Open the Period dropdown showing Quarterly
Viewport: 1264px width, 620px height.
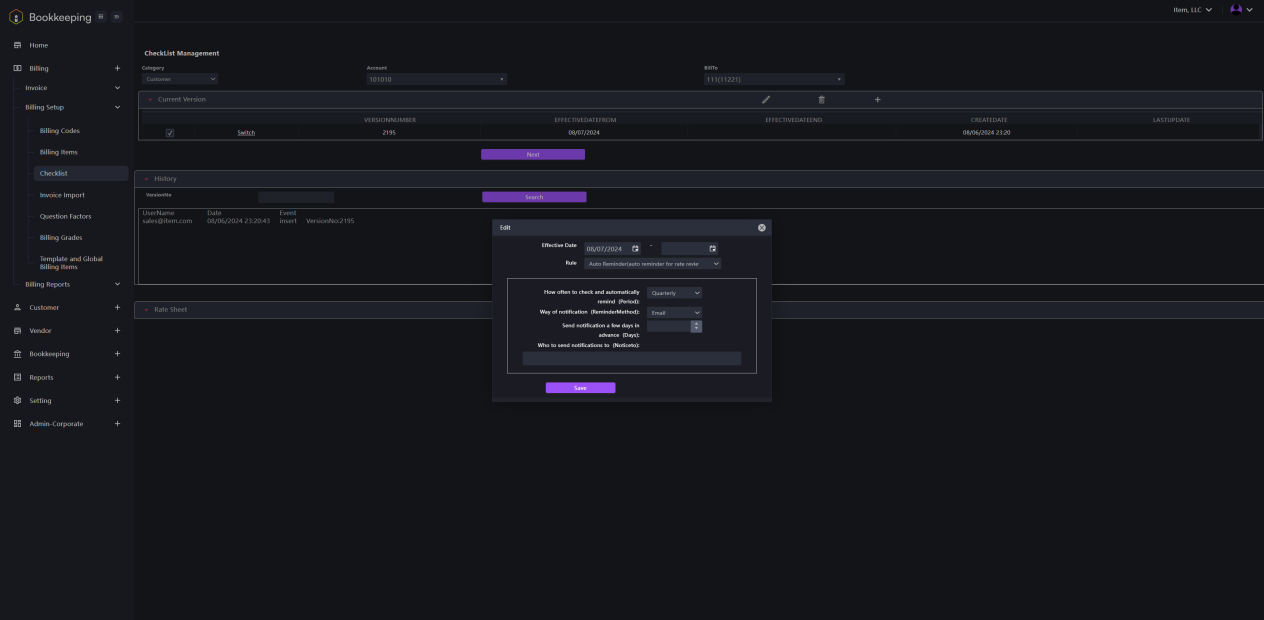click(x=674, y=293)
